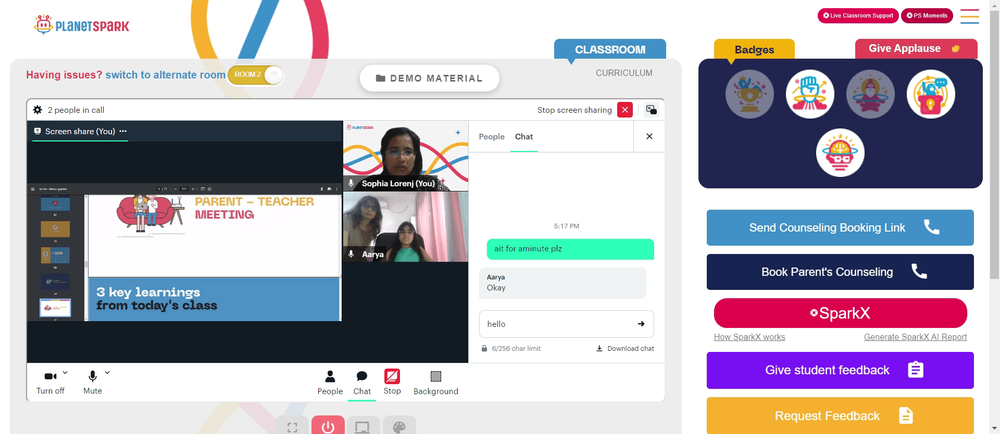1000x434 pixels.
Task: Toggle the Chat button in bottom toolbar
Action: click(362, 382)
